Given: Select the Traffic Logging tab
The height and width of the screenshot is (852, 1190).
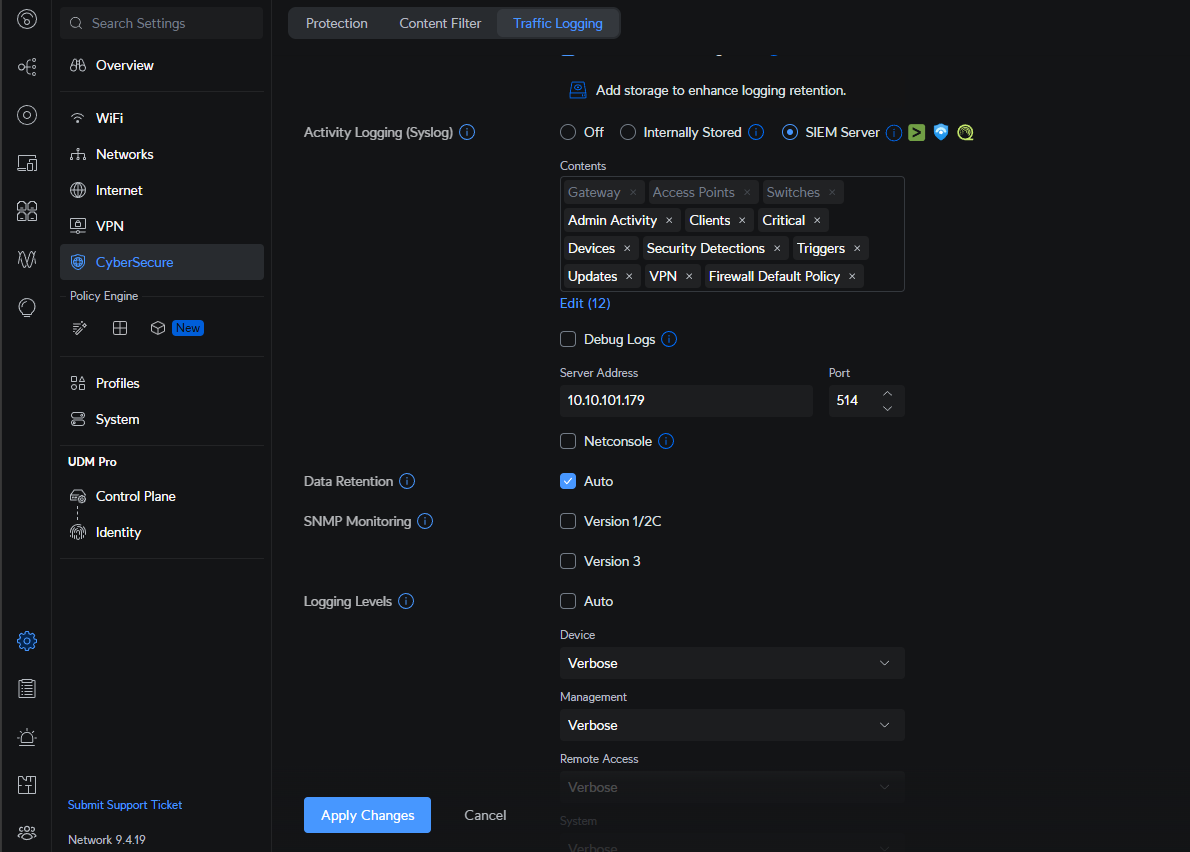Looking at the screenshot, I should (x=558, y=23).
